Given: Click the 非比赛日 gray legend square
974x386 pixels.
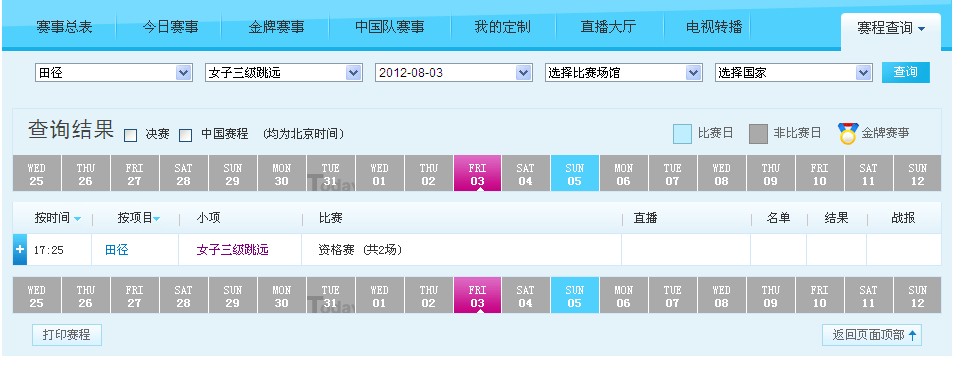Looking at the screenshot, I should point(758,134).
